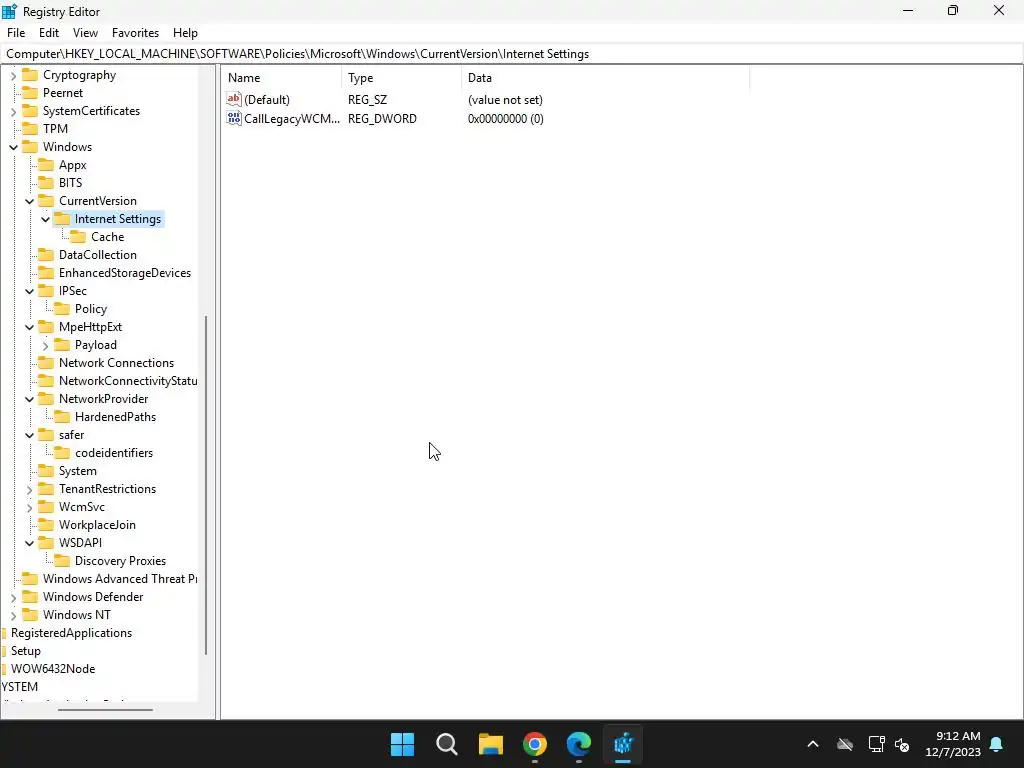Open the notification bell
1024x768 pixels.
[x=997, y=744]
